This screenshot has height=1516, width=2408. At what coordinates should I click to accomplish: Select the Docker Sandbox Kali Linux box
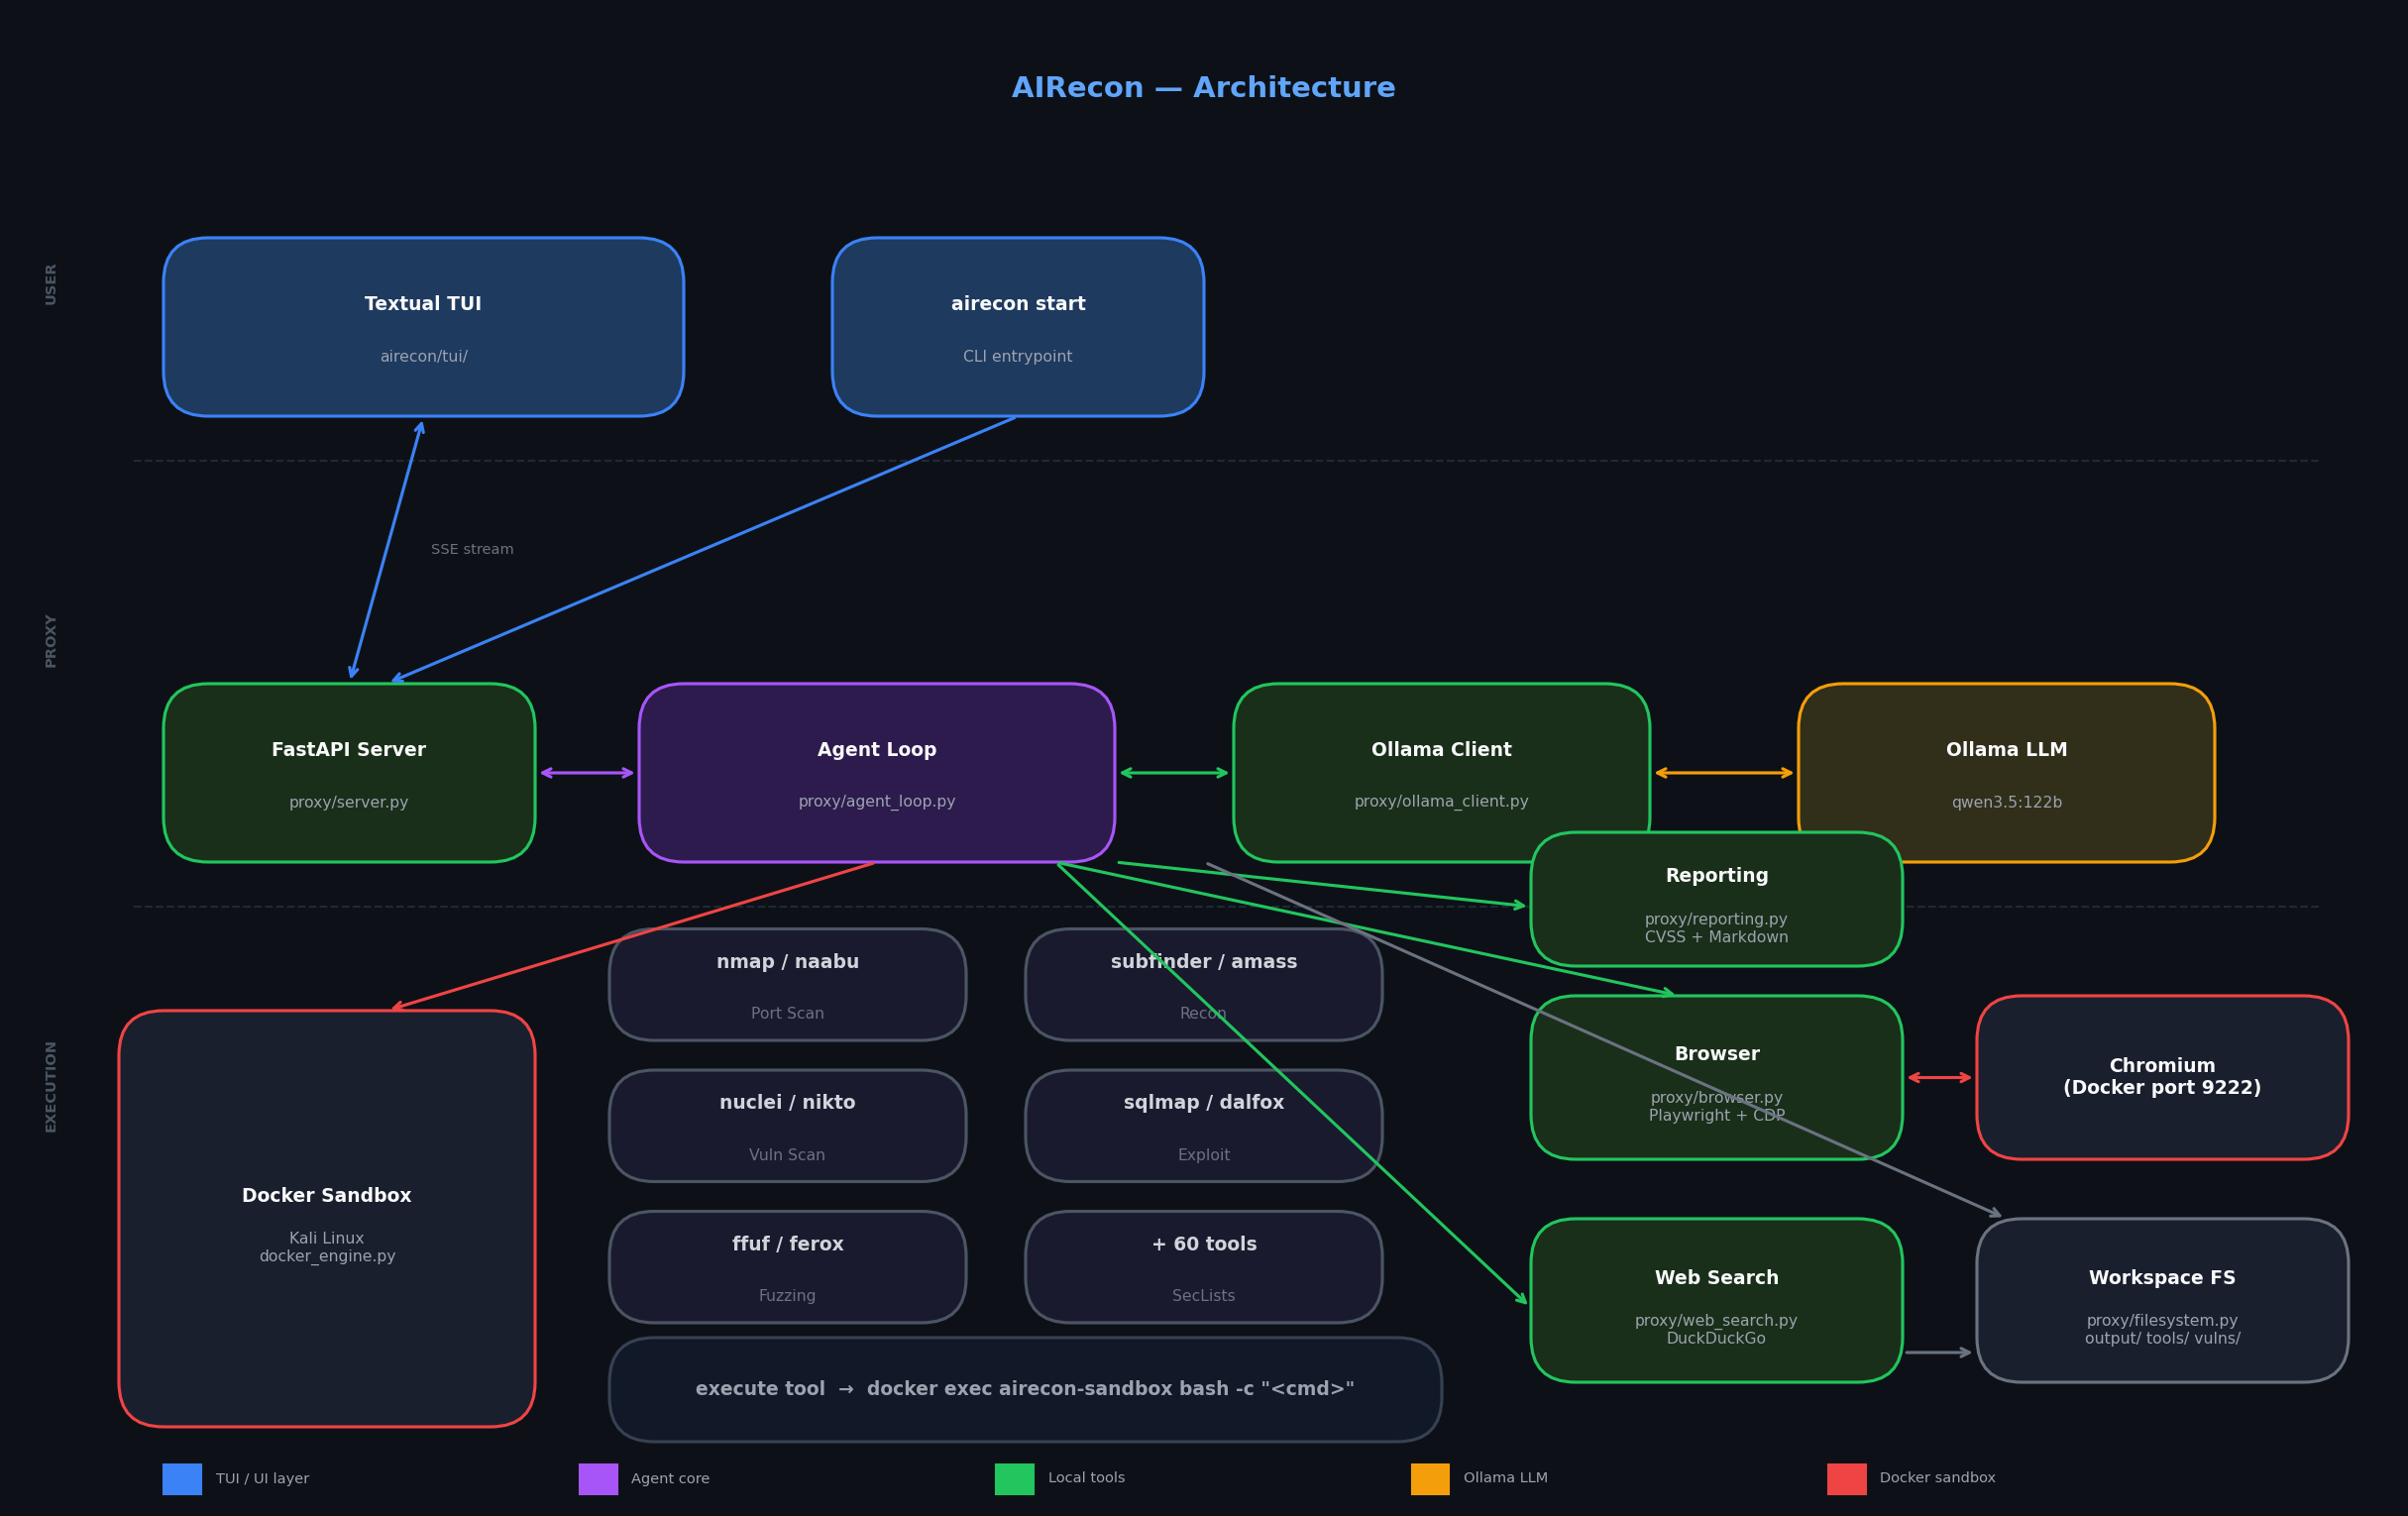(327, 1219)
